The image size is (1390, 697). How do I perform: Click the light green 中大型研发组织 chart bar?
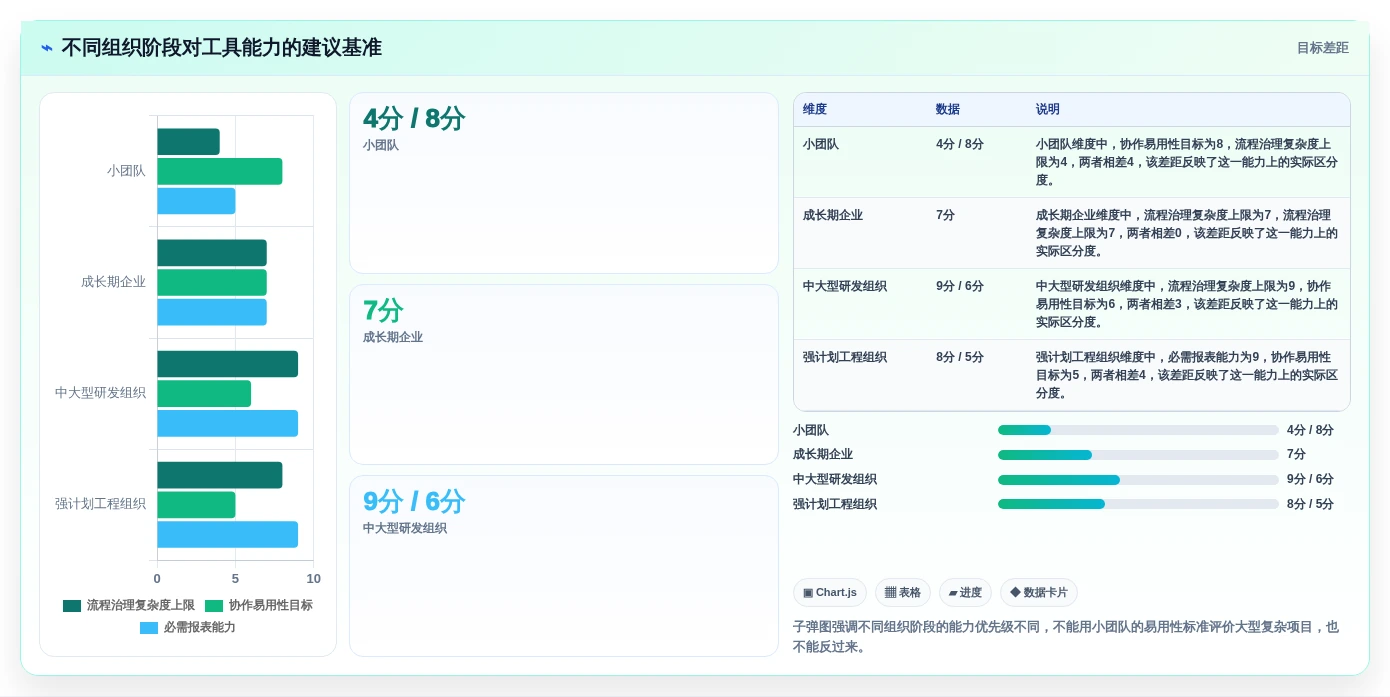point(204,394)
